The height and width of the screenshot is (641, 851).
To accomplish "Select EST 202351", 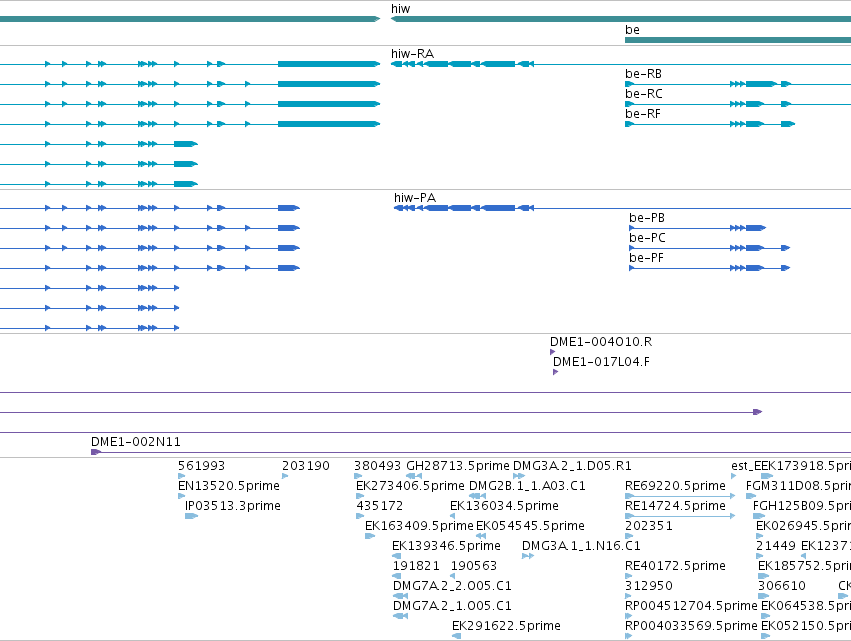I will 649,526.
